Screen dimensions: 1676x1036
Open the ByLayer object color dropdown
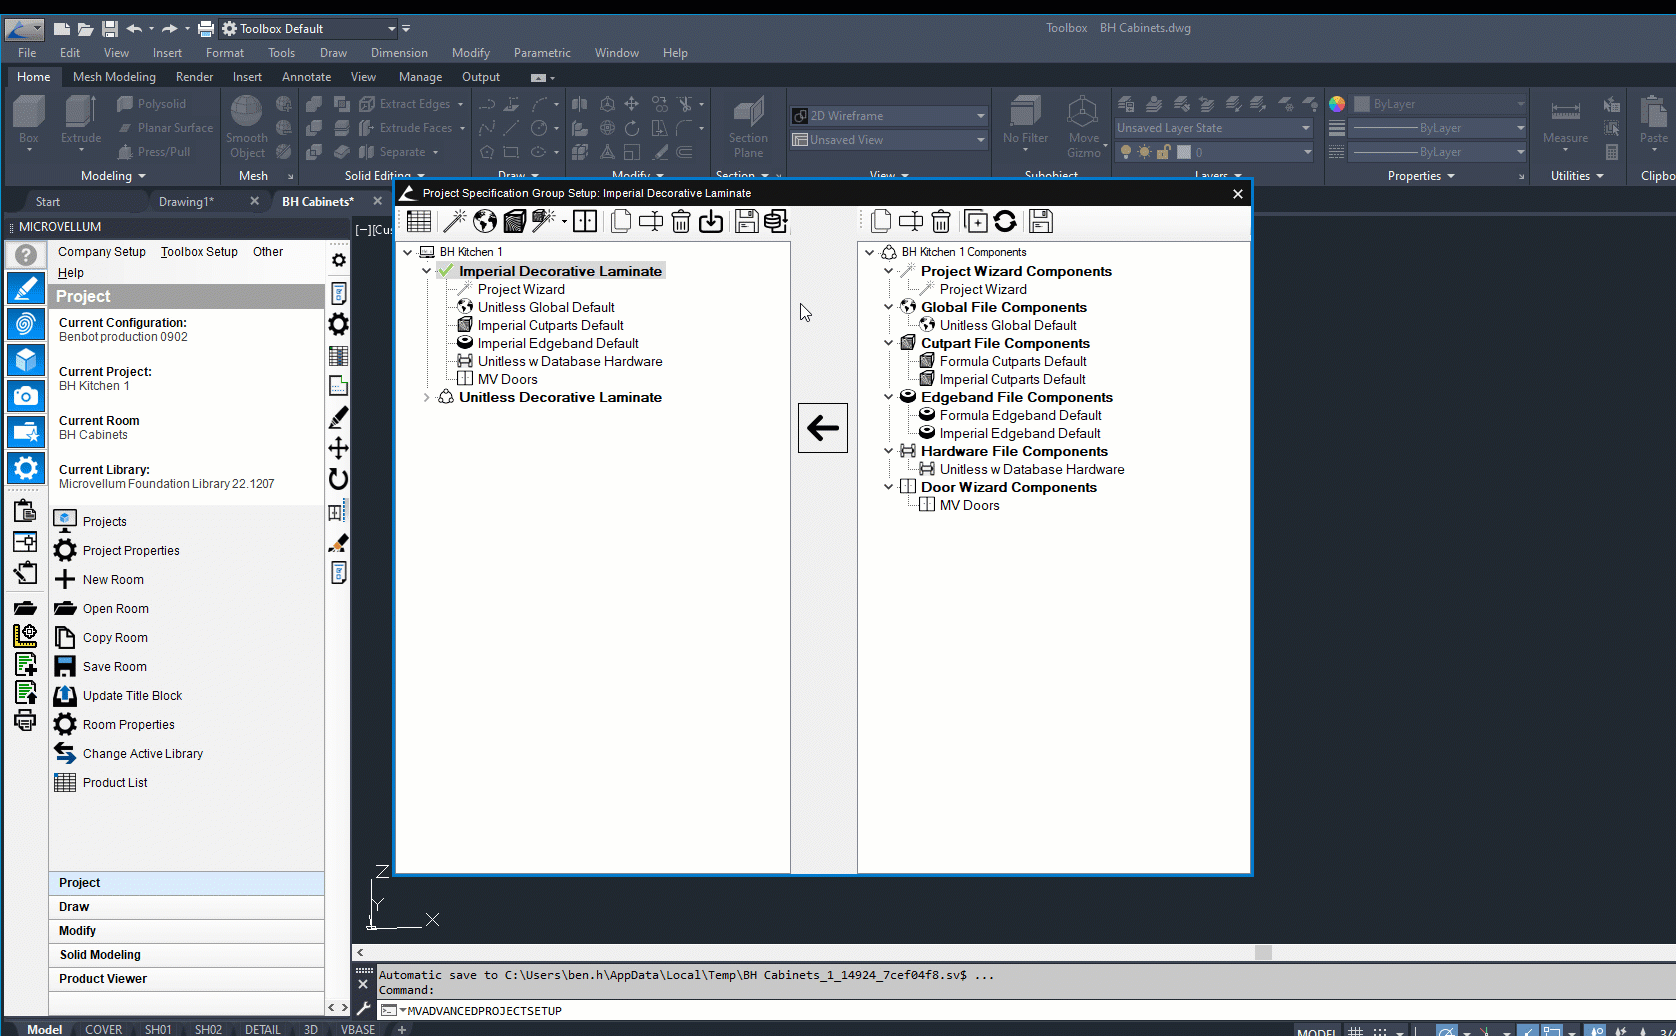coord(1520,104)
